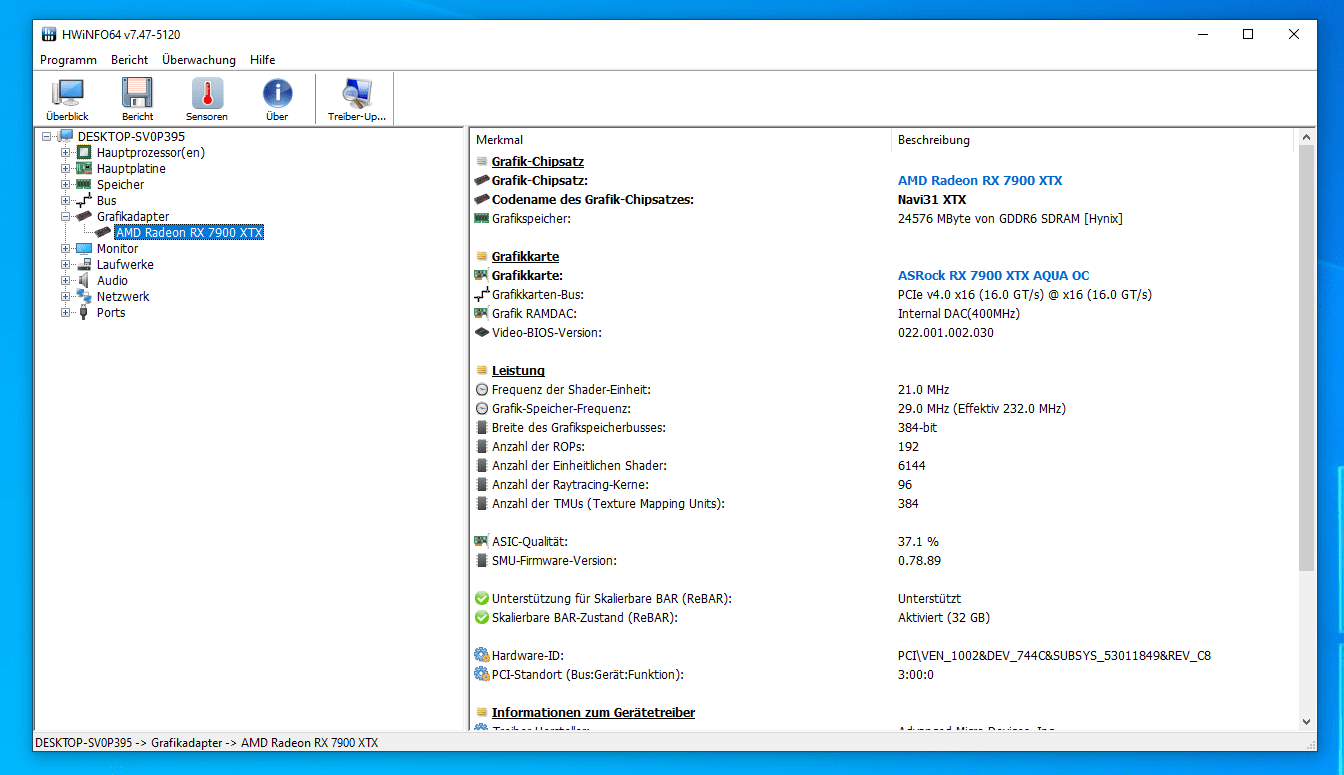Screen dimensions: 1344x775
Task: Click the DESKTOP-SV0P395 computer icon
Action: 66,137
